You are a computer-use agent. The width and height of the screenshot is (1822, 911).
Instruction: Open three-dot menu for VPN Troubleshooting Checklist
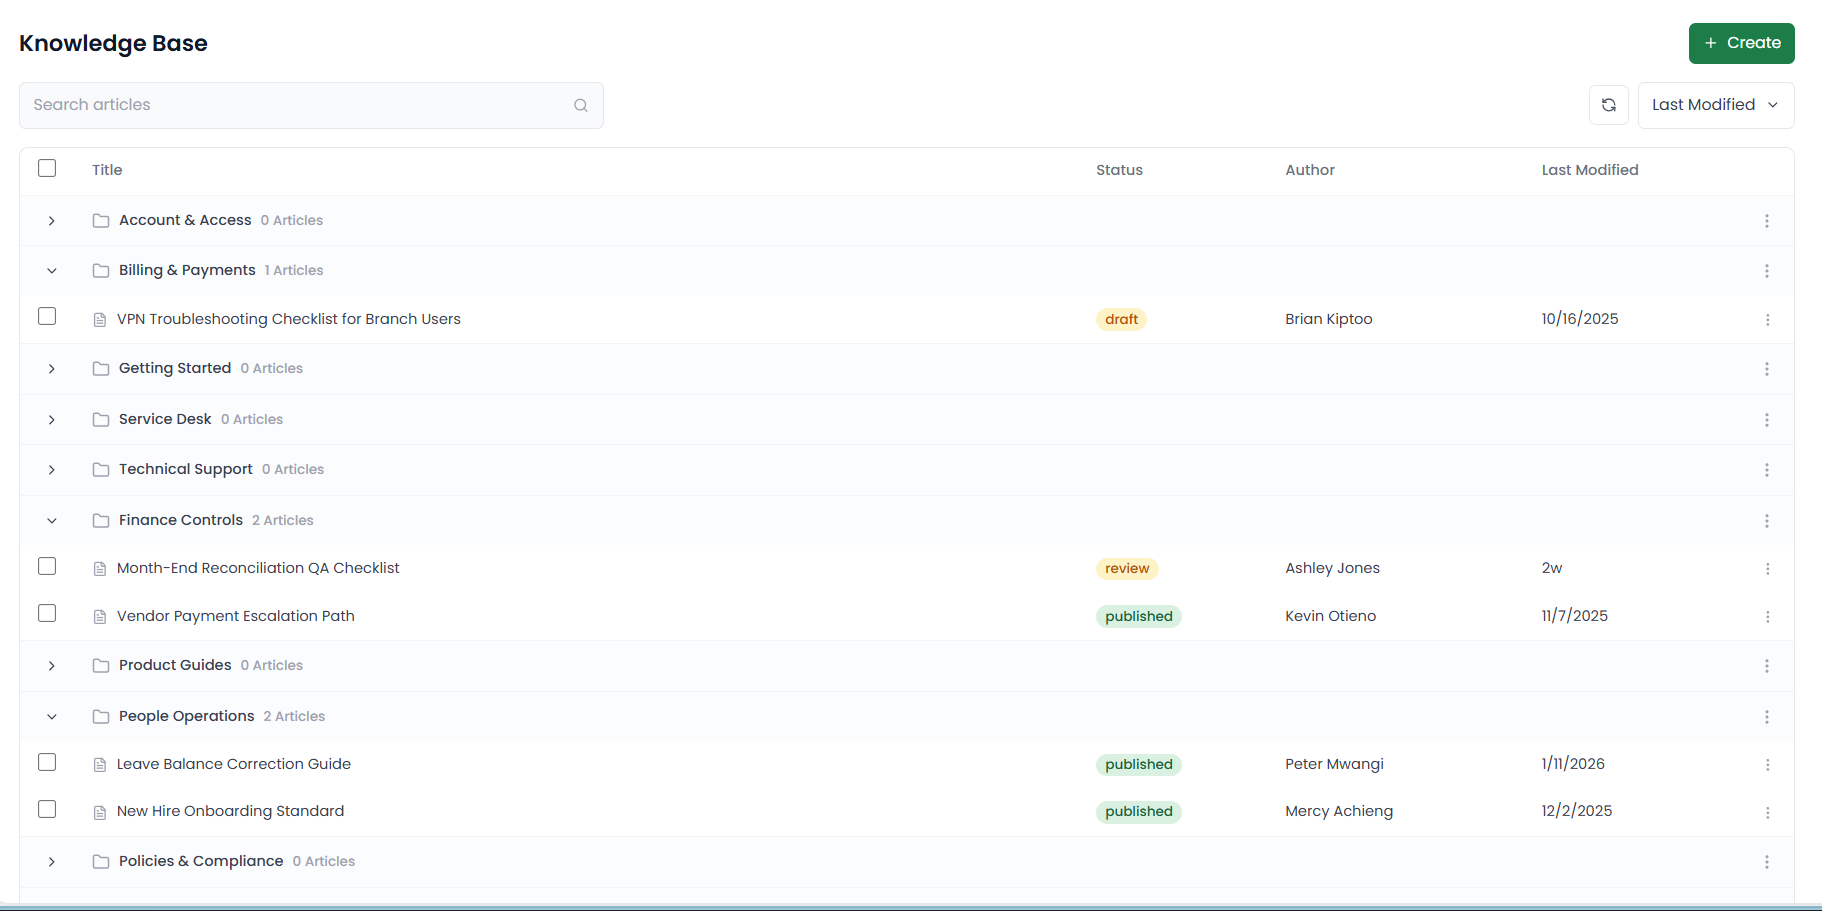click(1766, 320)
